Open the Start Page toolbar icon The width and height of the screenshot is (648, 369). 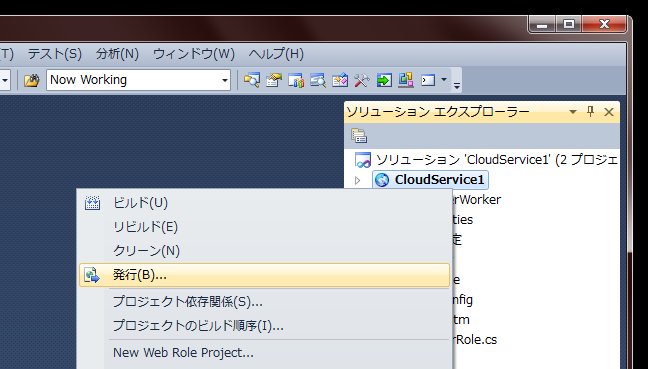pos(340,79)
